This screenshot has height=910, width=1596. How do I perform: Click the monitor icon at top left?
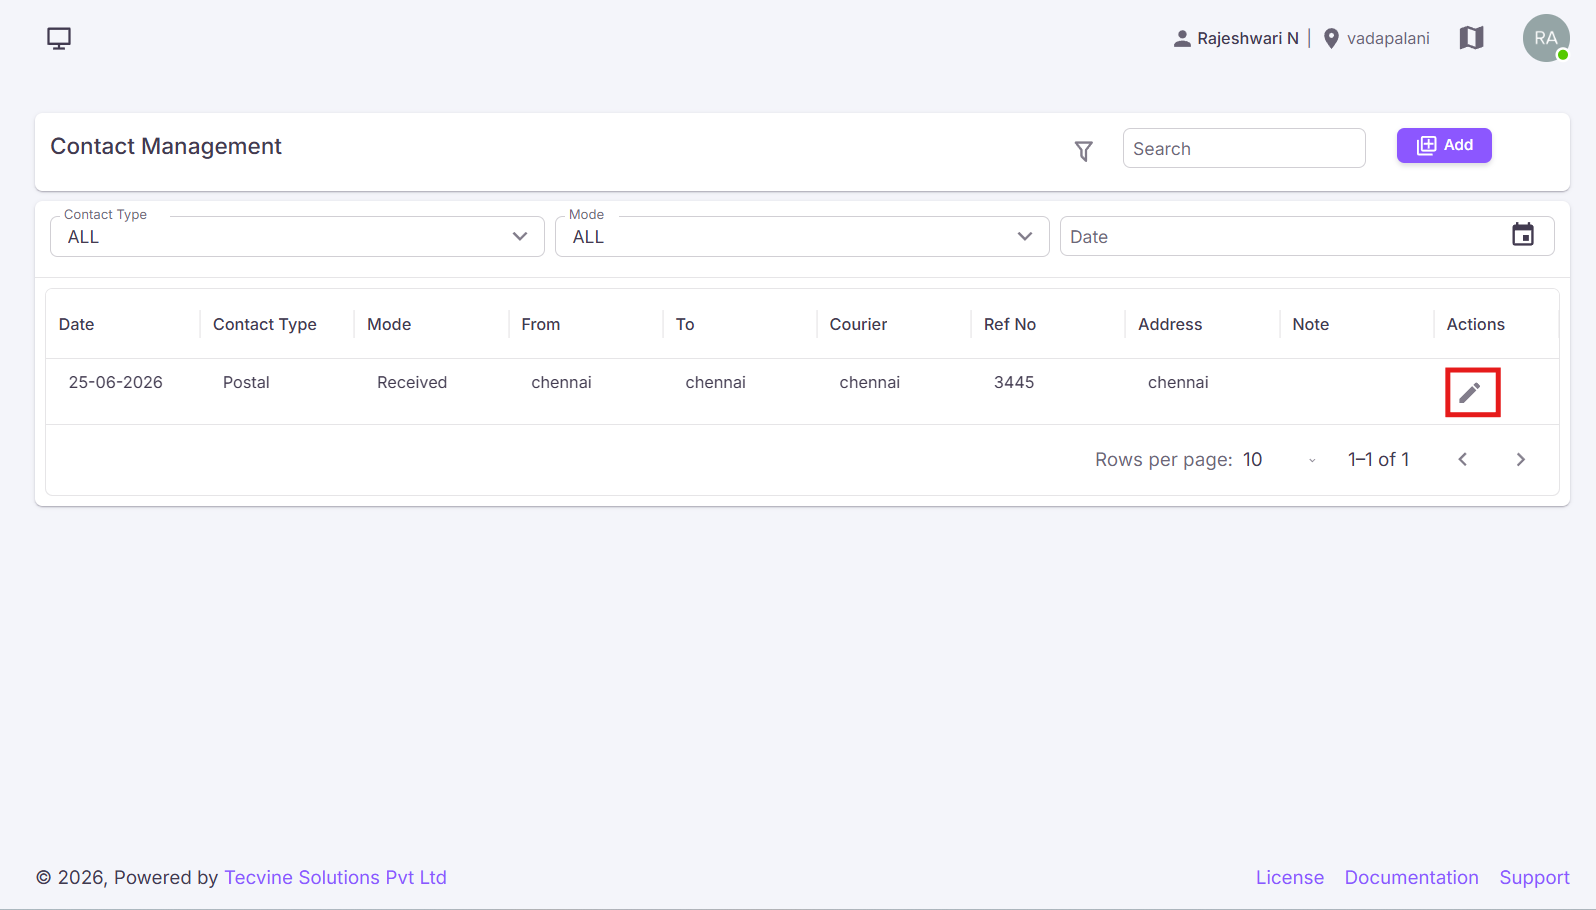(x=59, y=38)
